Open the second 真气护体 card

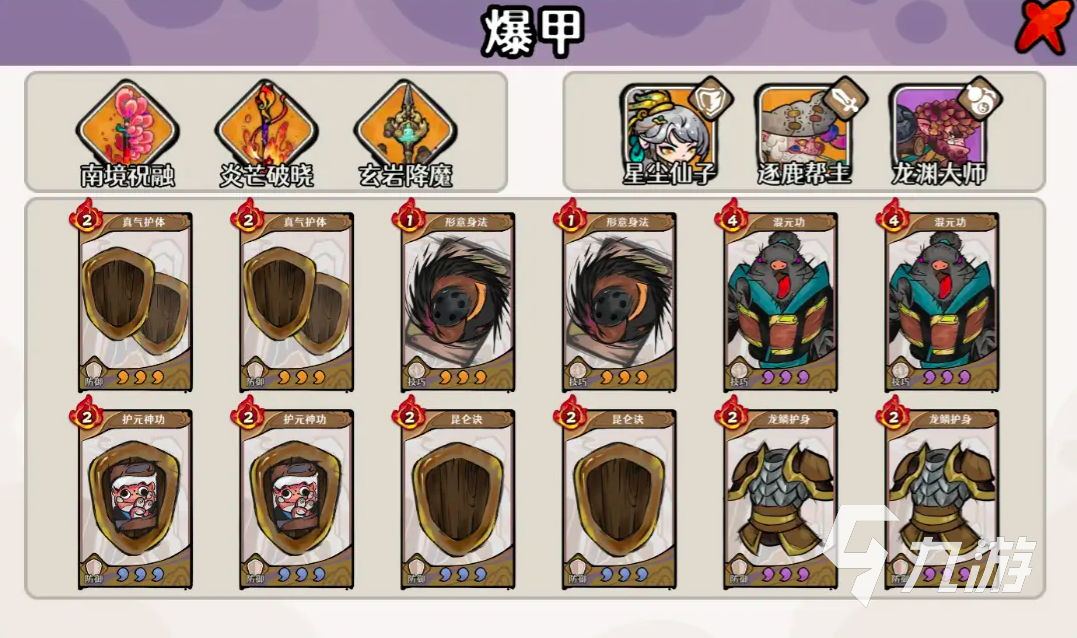(x=296, y=301)
